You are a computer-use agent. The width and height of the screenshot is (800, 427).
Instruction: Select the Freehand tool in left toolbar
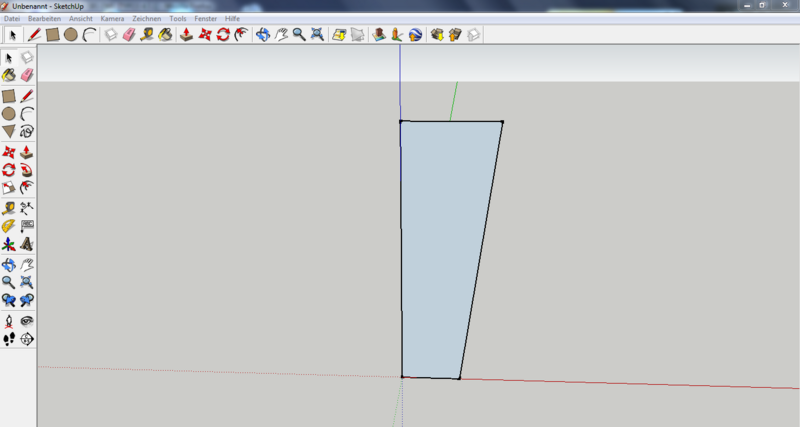(x=27, y=131)
